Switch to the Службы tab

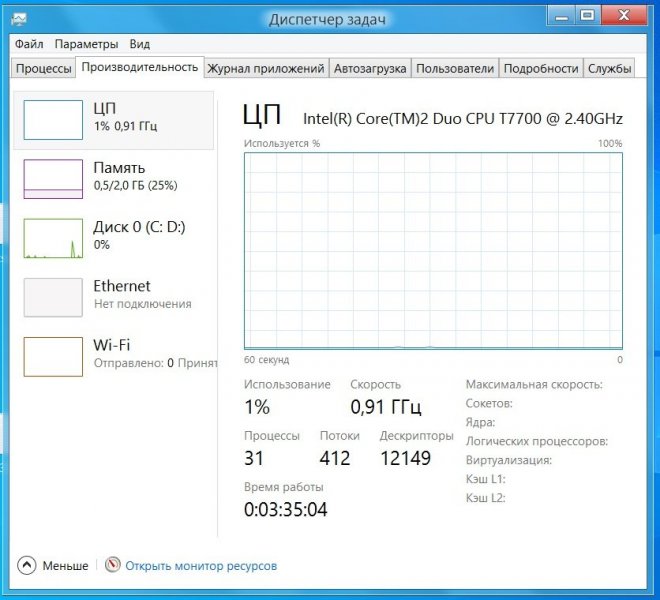coord(610,68)
